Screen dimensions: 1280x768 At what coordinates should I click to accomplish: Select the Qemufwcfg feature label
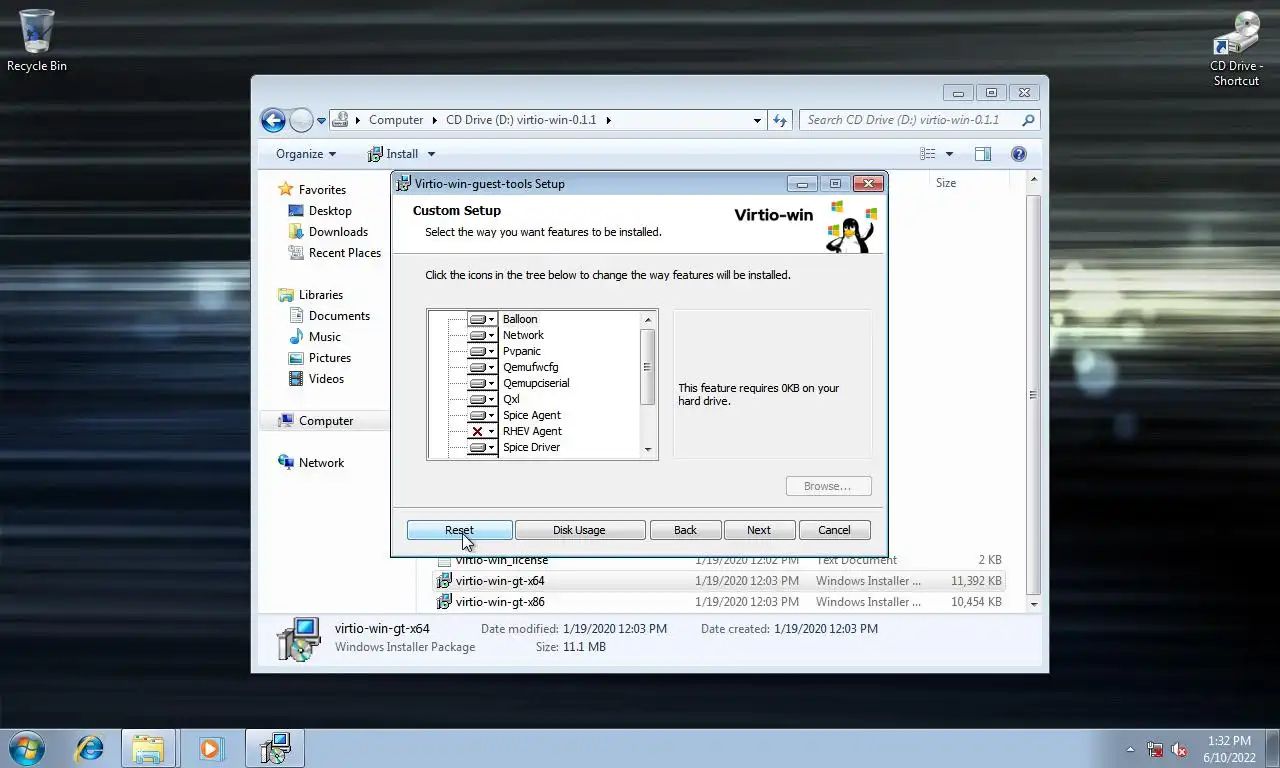click(530, 367)
